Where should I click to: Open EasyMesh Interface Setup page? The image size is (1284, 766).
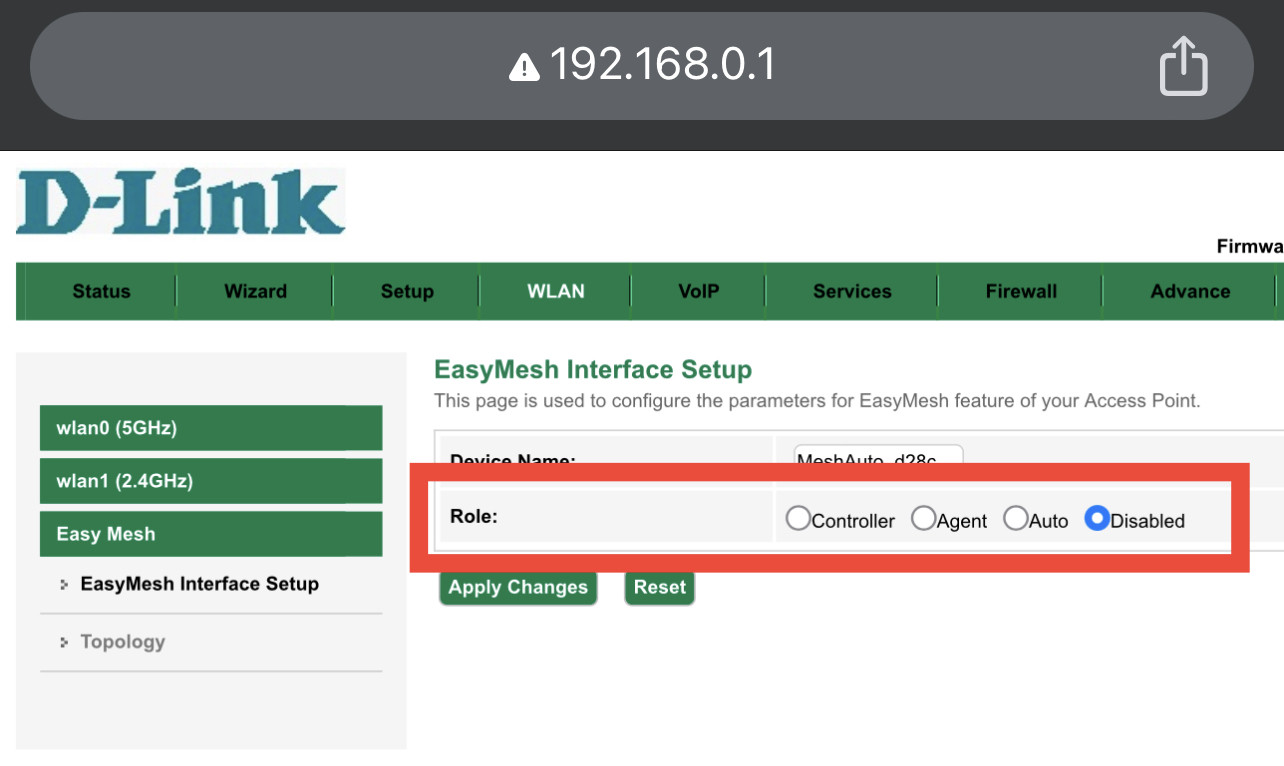click(x=199, y=584)
